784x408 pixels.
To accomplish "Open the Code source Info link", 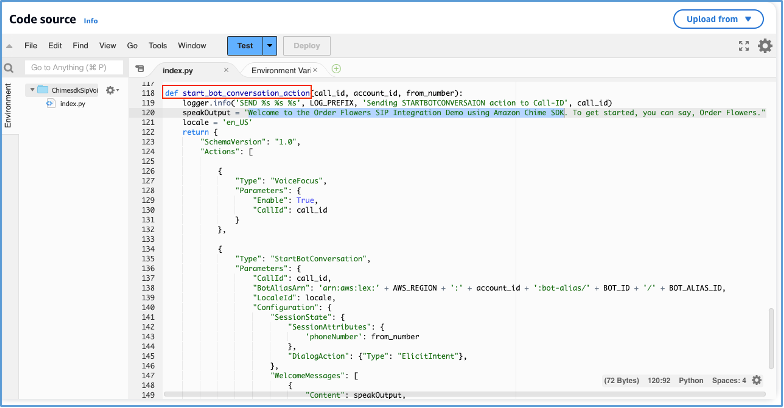I will pos(90,20).
